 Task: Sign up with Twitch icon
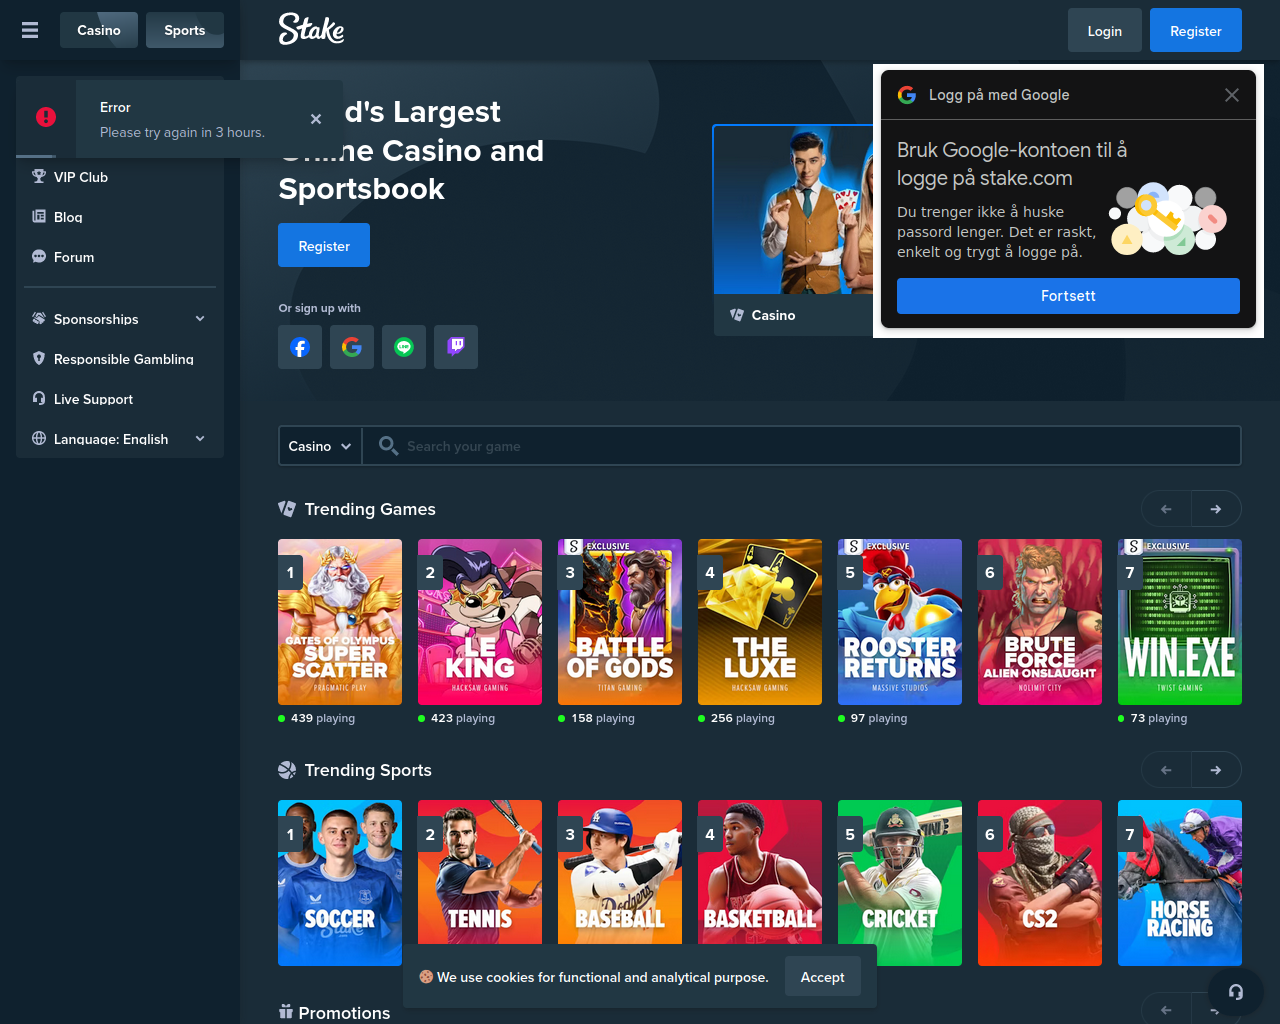[456, 347]
